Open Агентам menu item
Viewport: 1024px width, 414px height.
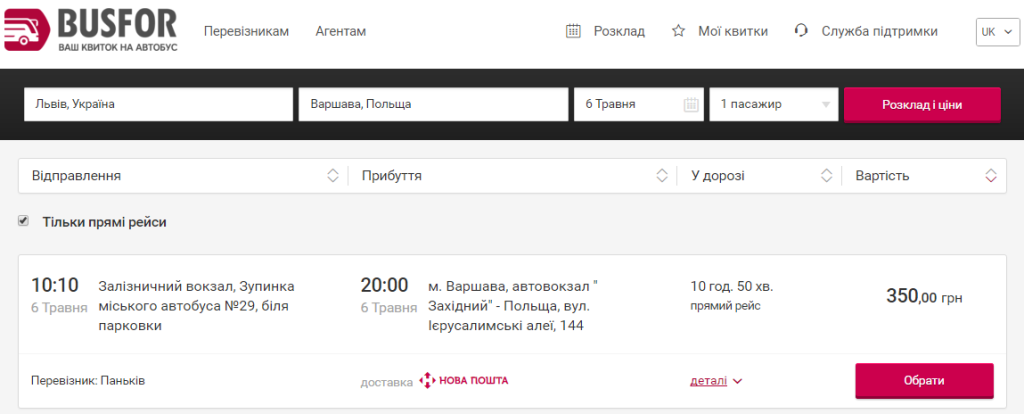[341, 31]
